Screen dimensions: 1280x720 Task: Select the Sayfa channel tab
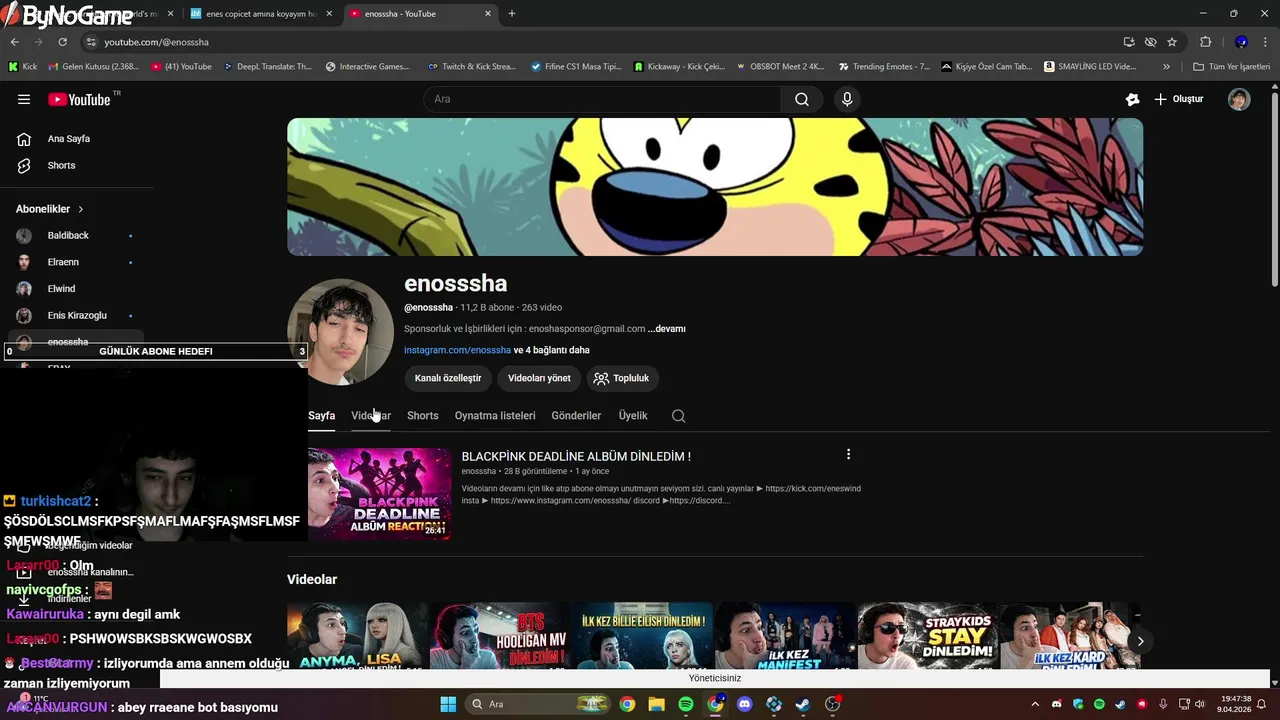point(322,416)
